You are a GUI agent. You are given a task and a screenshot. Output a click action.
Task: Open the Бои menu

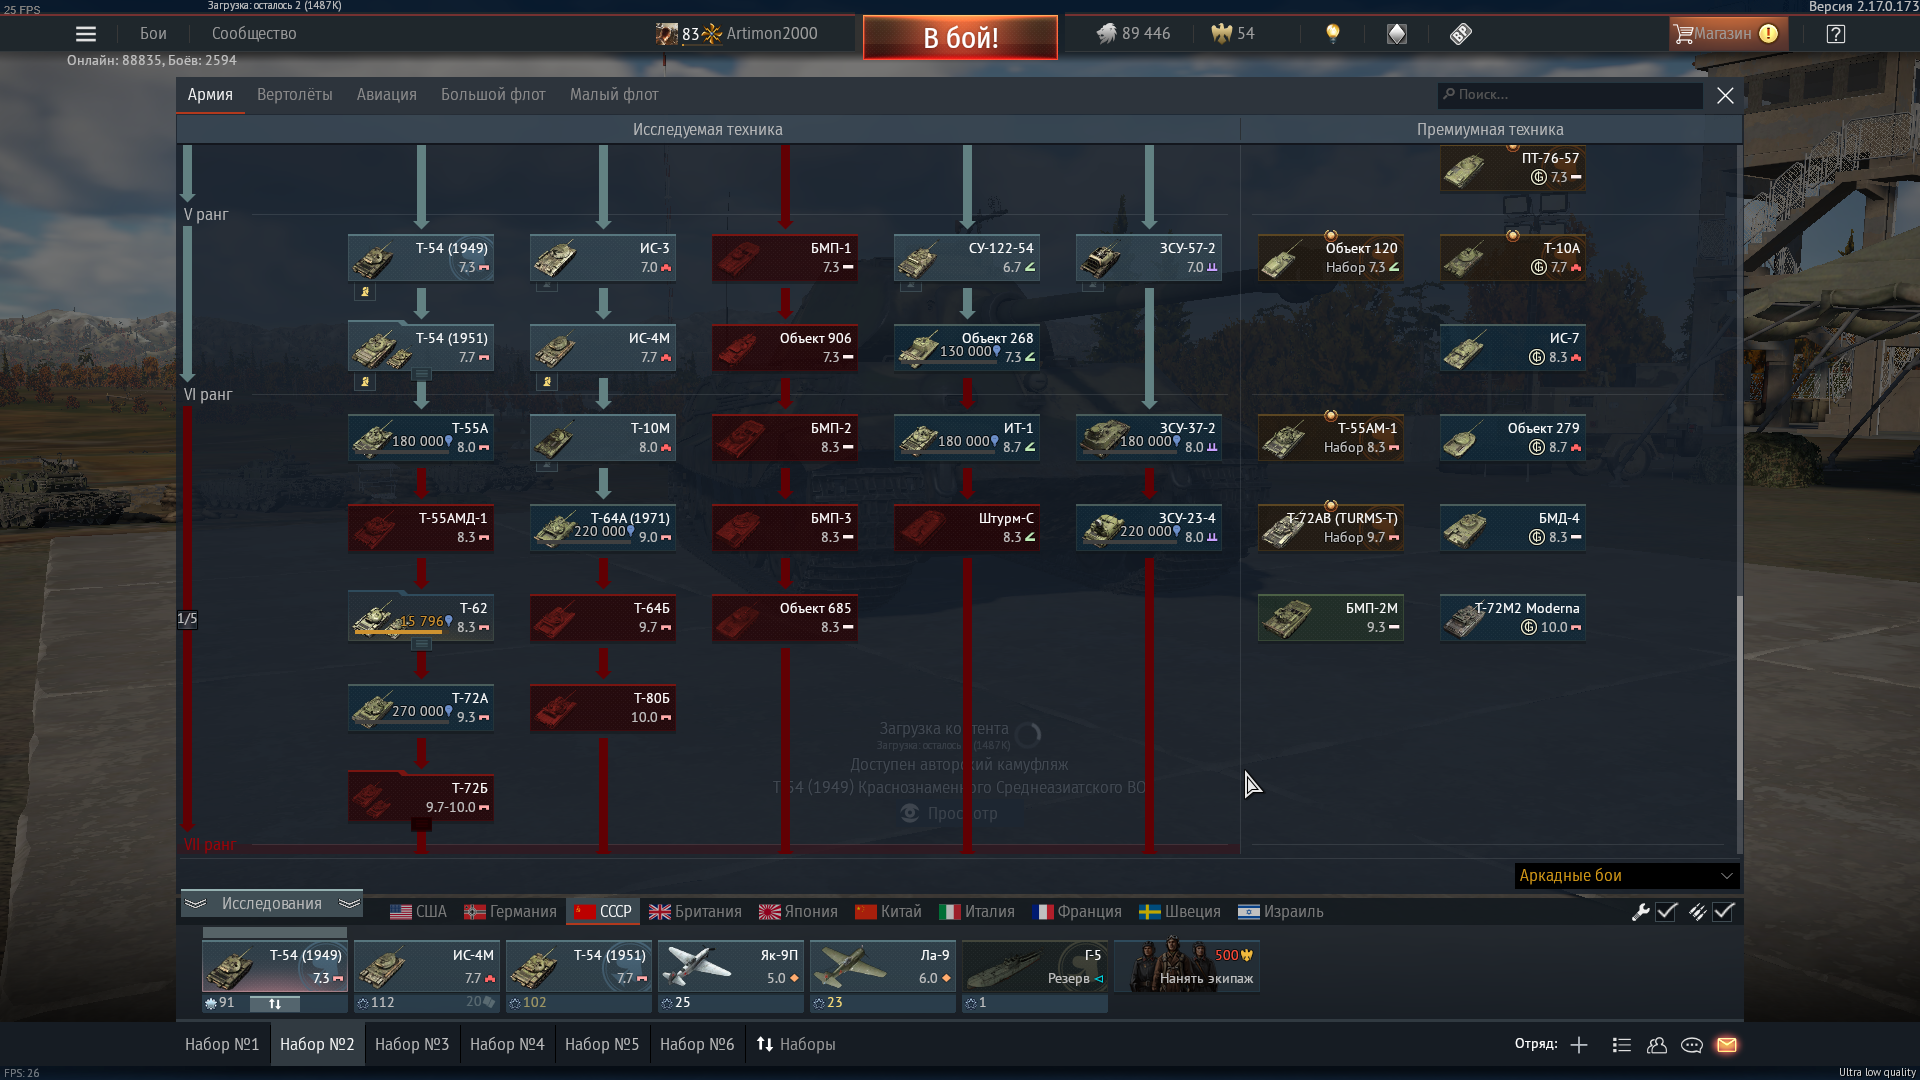[x=153, y=34]
